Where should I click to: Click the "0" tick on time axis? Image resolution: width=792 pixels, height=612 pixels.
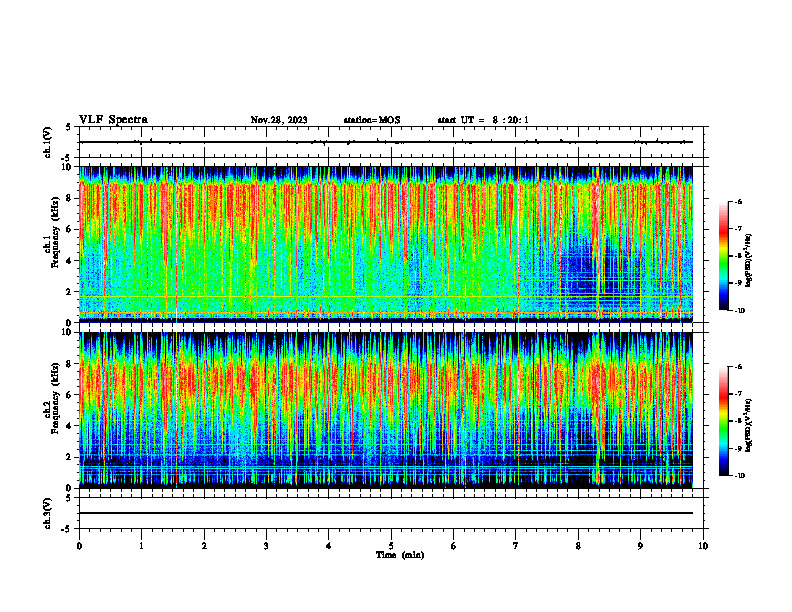click(x=79, y=546)
